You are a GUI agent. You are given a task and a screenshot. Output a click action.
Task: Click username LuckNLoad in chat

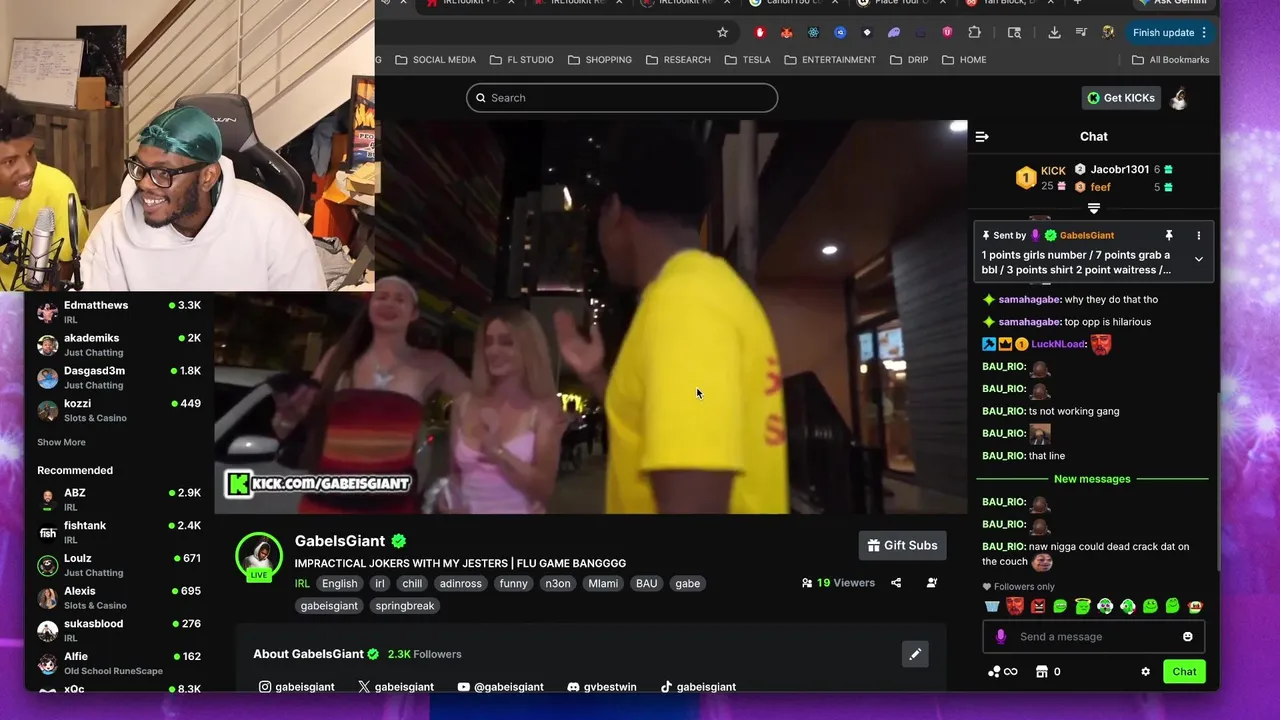coord(1058,344)
